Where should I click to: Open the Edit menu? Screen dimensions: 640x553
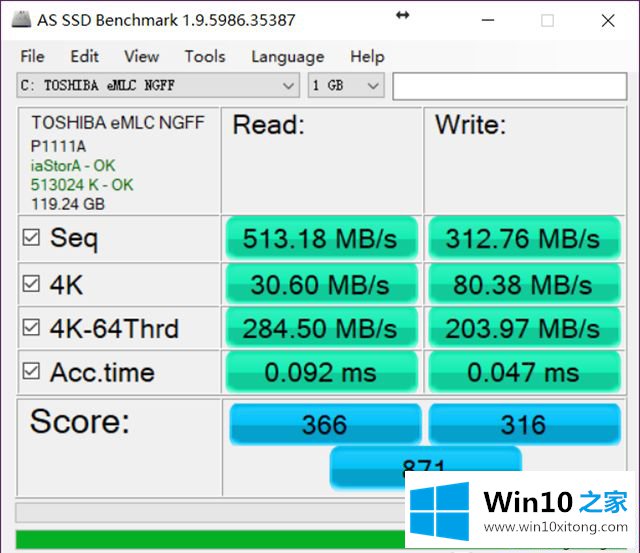84,56
